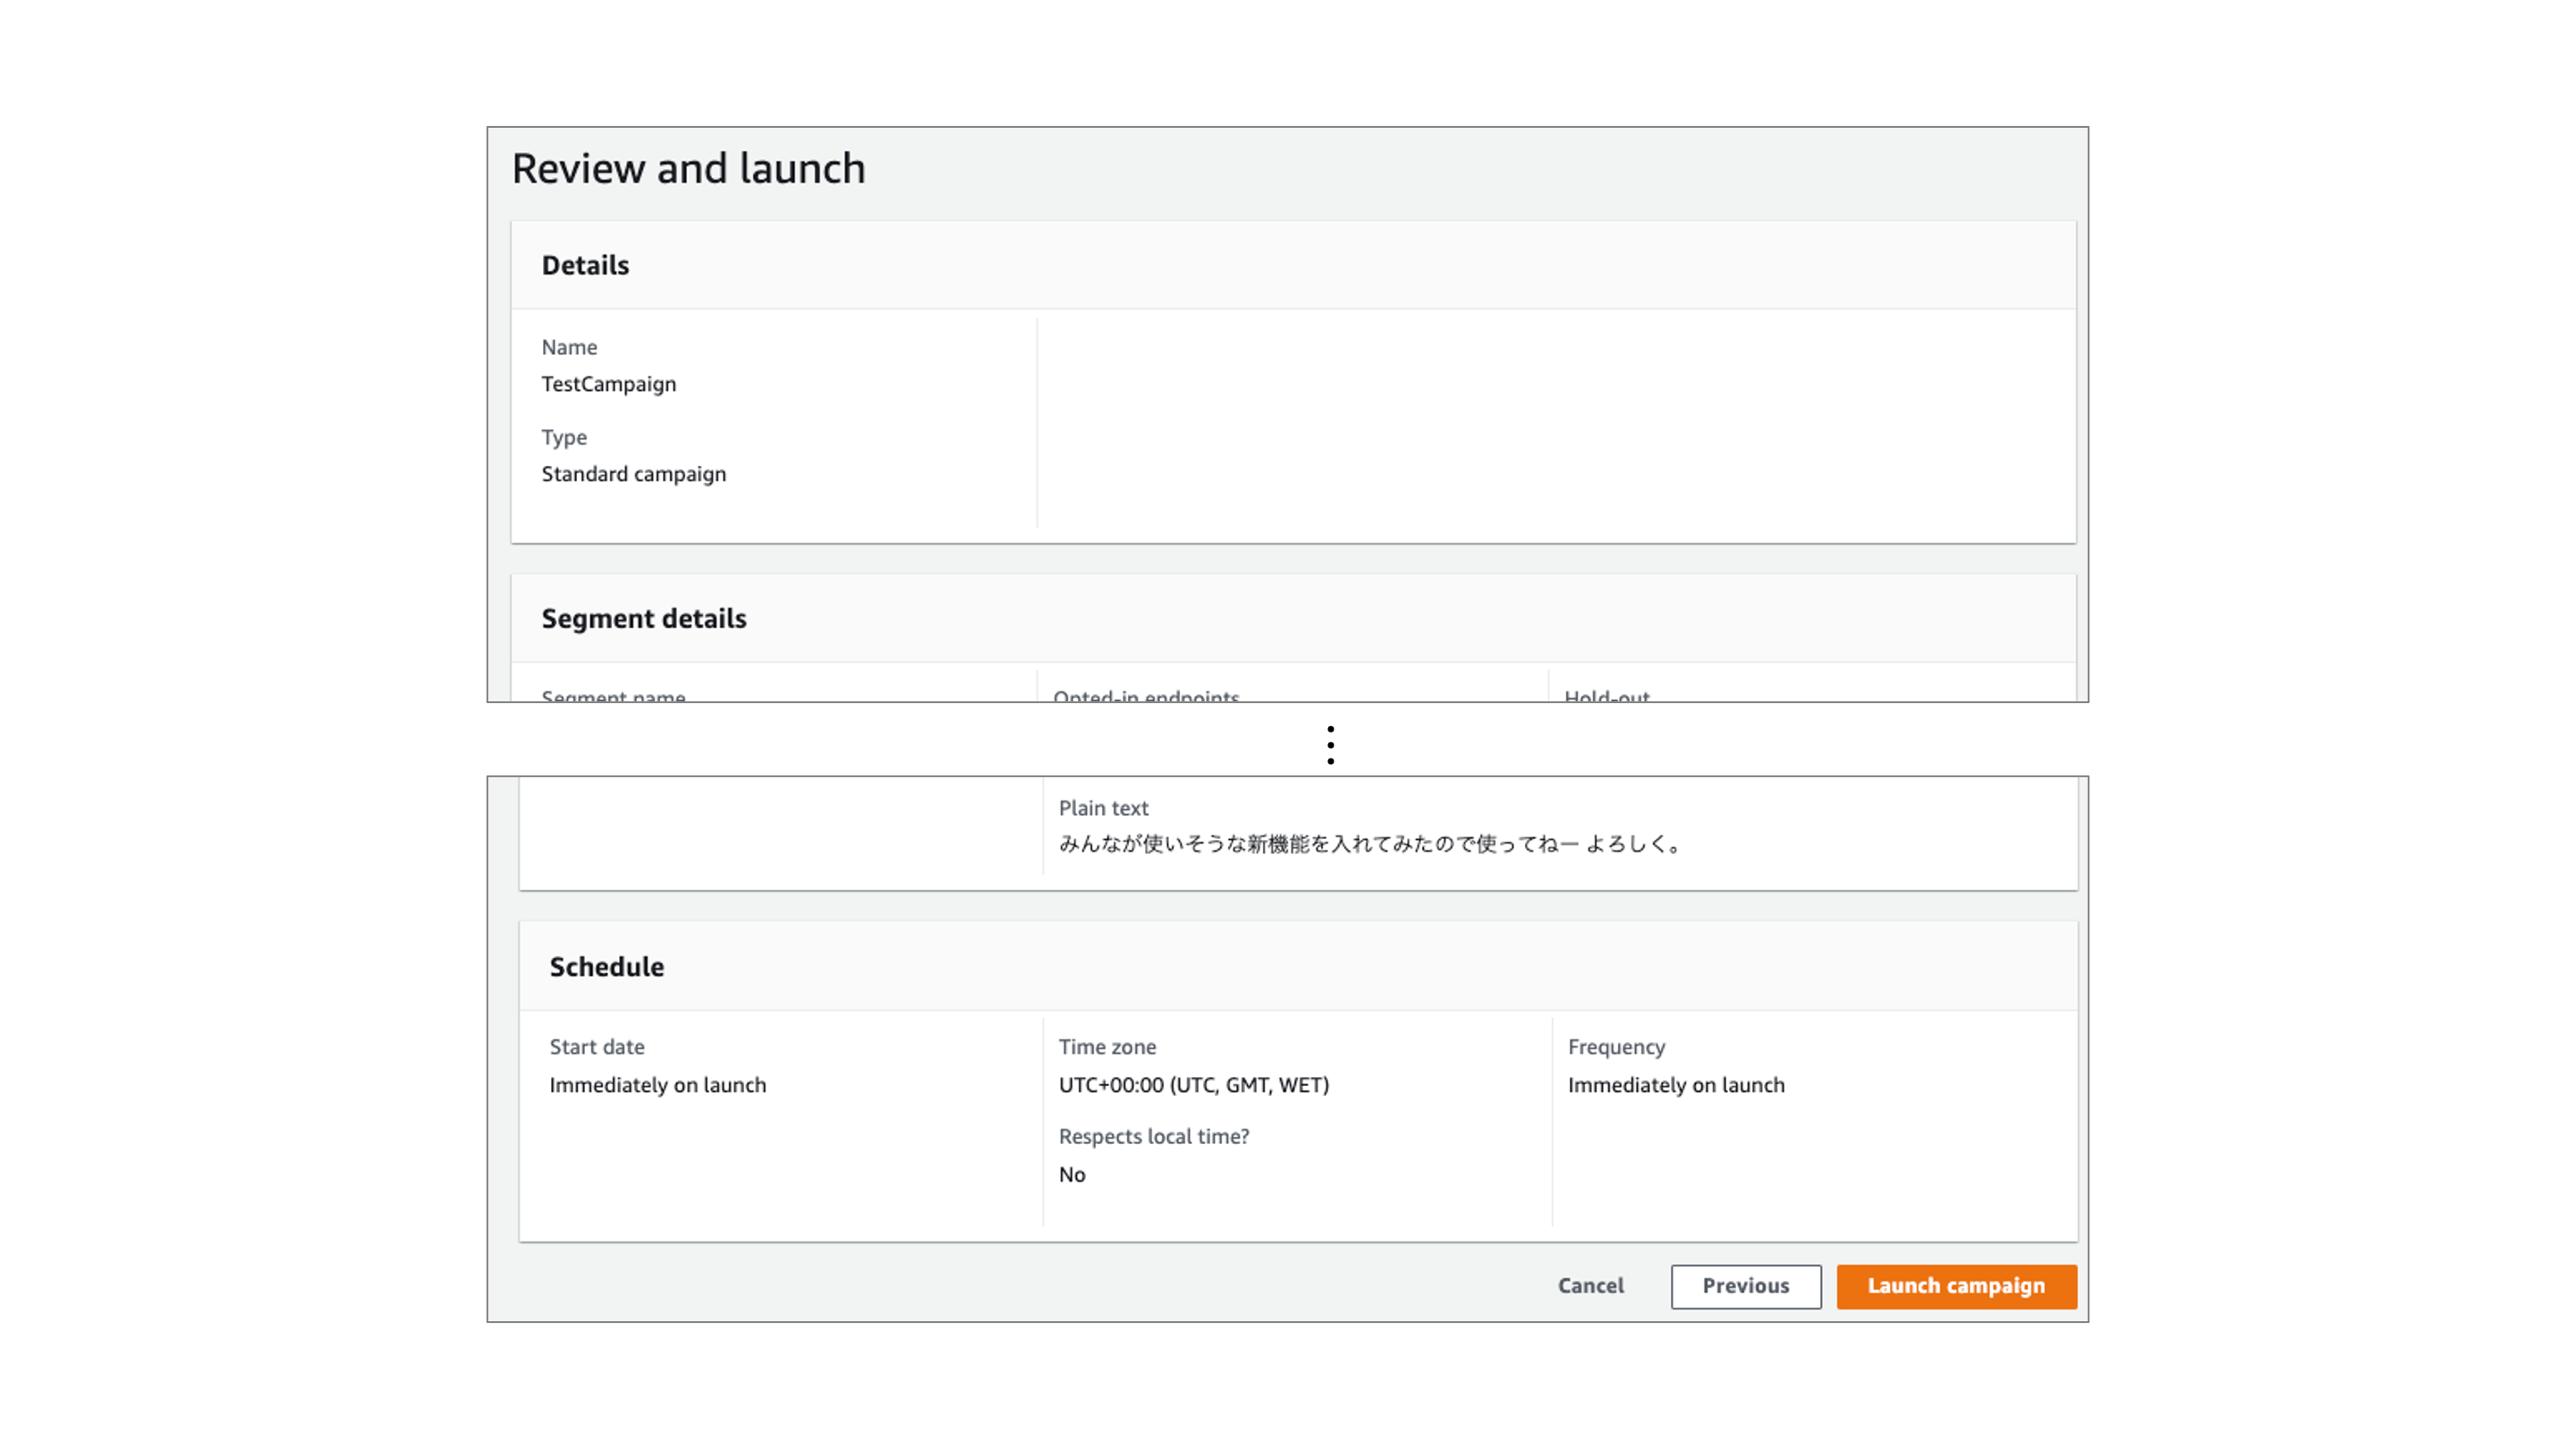Screen dimensions: 2576x1449
Task: Select the campaign name TestCampaign
Action: [x=608, y=383]
